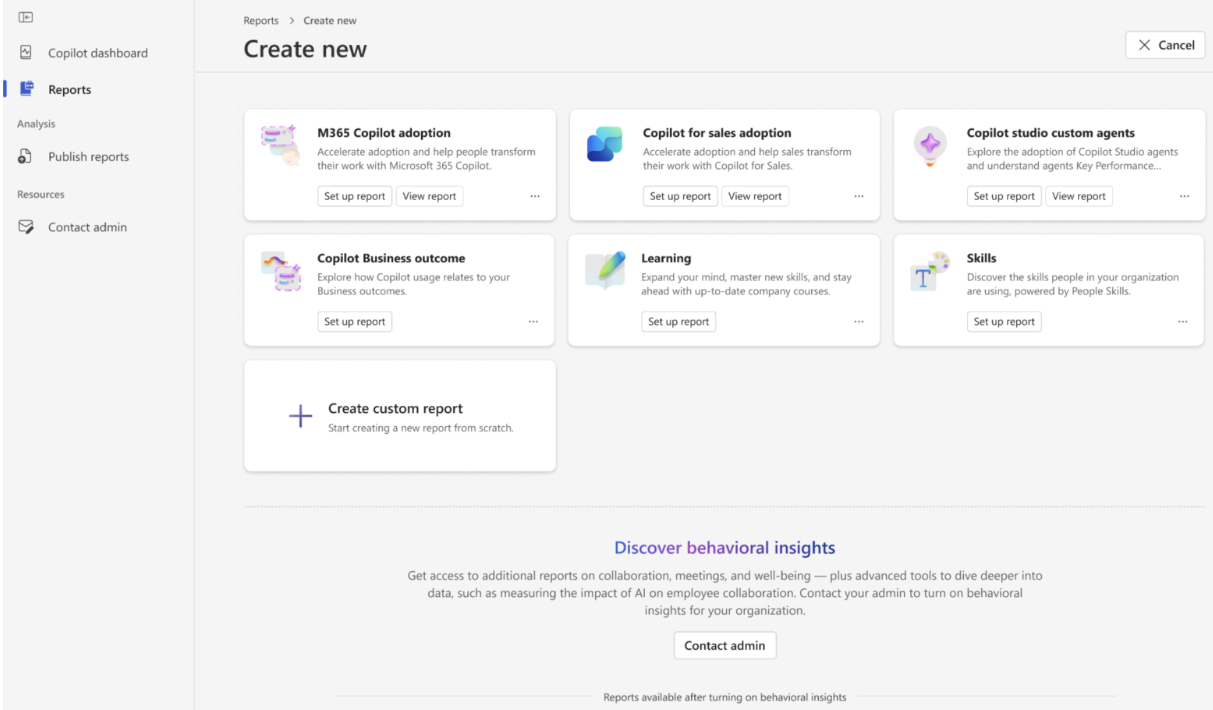
Task: Select Reports in the sidebar
Action: click(70, 89)
